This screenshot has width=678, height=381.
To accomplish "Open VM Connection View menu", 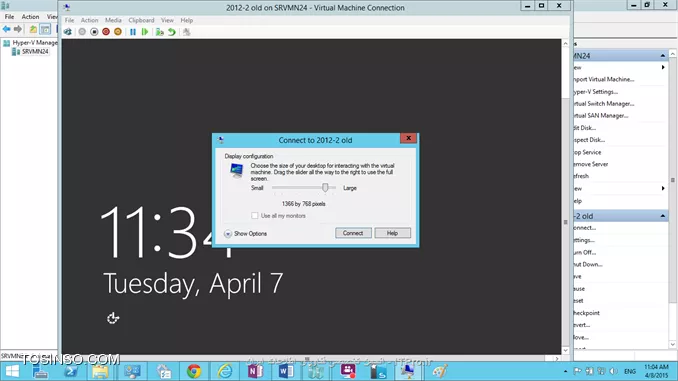I will 167,20.
